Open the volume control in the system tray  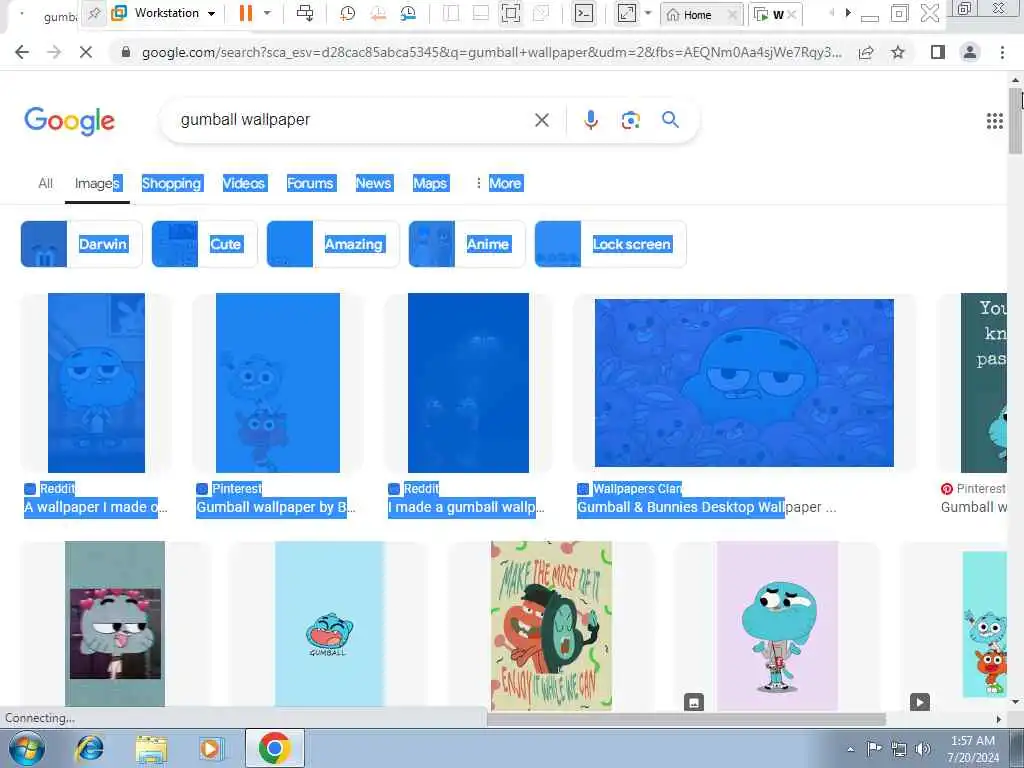click(x=922, y=748)
